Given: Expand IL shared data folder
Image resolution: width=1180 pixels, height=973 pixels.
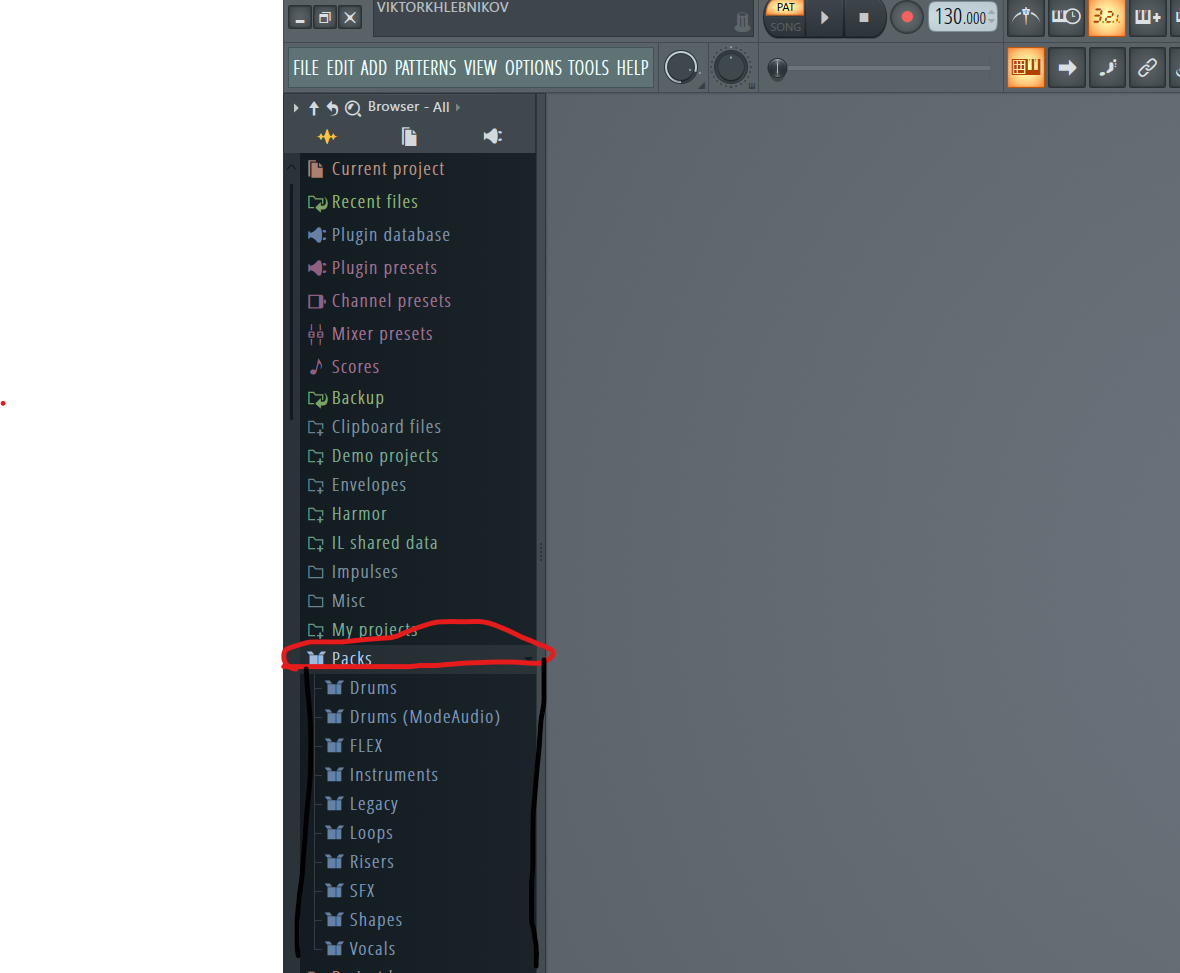Looking at the screenshot, I should click(x=418, y=543).
